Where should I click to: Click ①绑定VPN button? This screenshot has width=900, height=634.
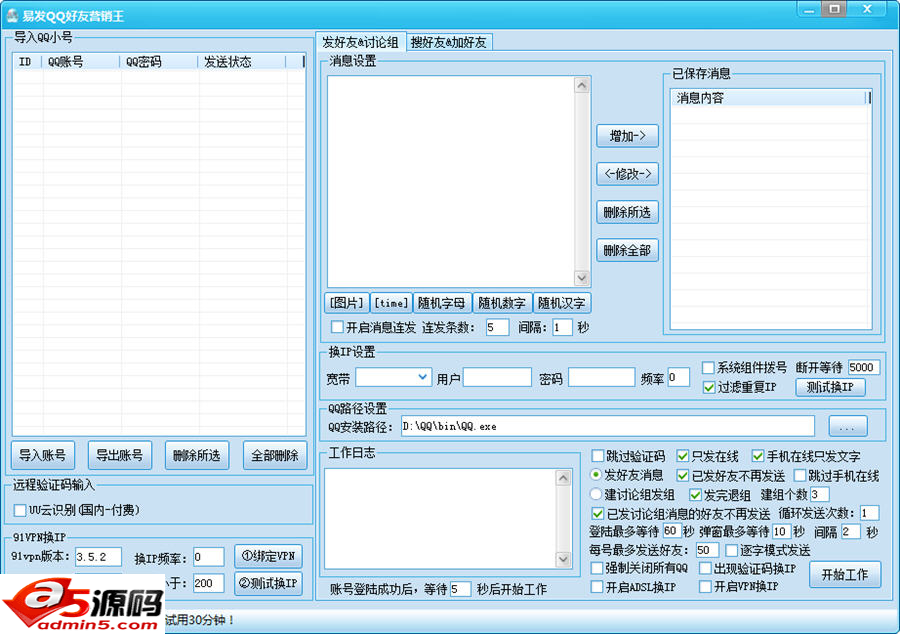(269, 556)
